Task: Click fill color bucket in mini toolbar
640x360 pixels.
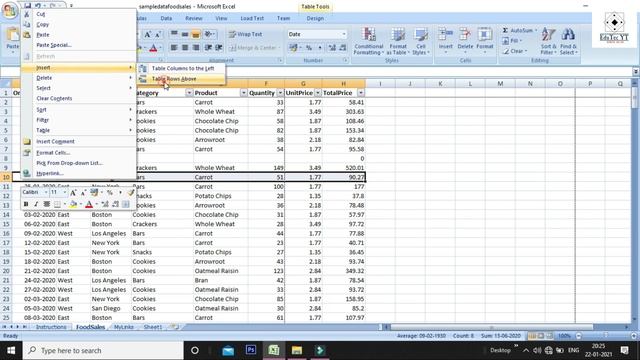Action: click(73, 204)
